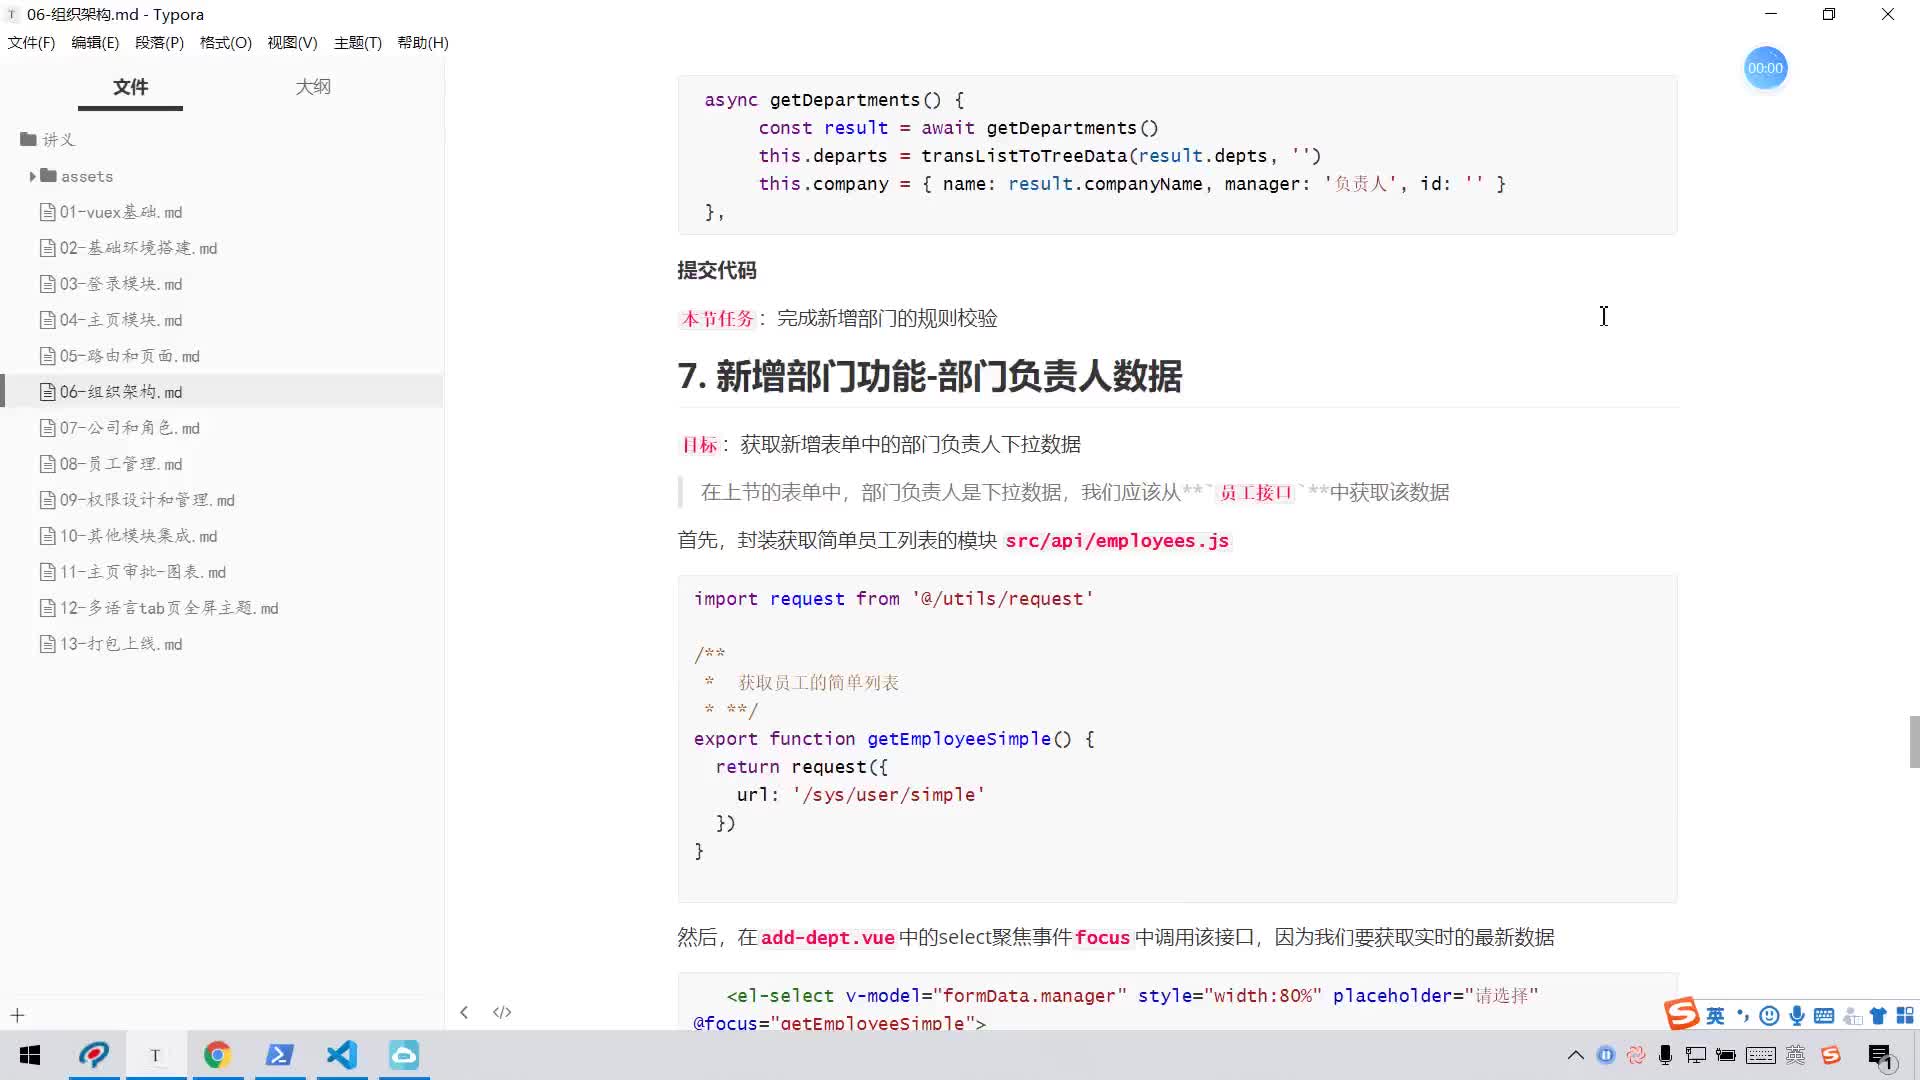Viewport: 1920px width, 1080px height.
Task: Click the 00:00 recording timer bubble
Action: pyautogui.click(x=1765, y=68)
